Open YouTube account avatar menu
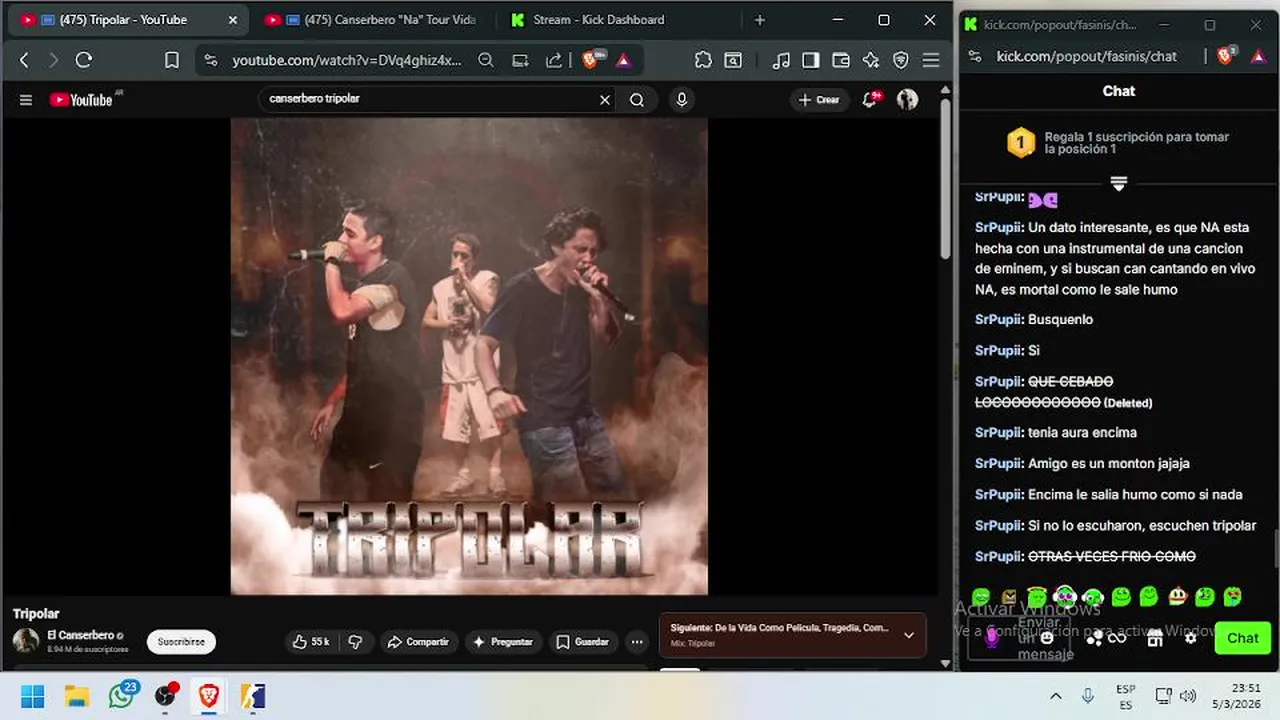The width and height of the screenshot is (1280, 720). (x=907, y=99)
